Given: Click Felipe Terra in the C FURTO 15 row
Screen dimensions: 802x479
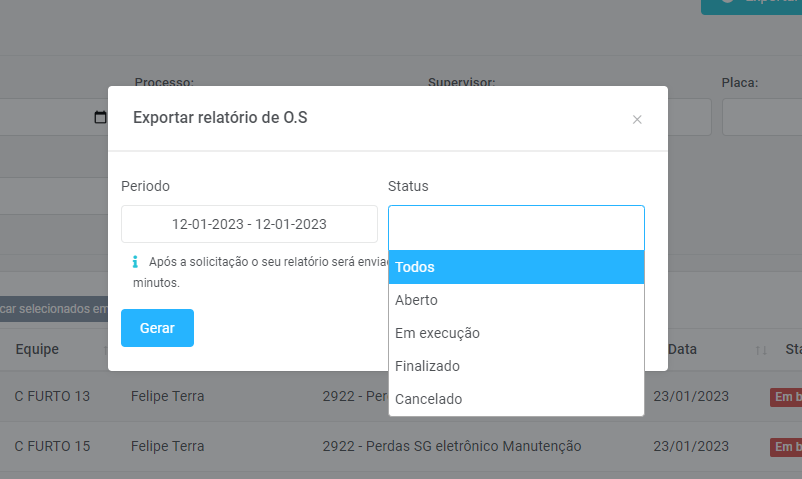Looking at the screenshot, I should pos(167,446).
